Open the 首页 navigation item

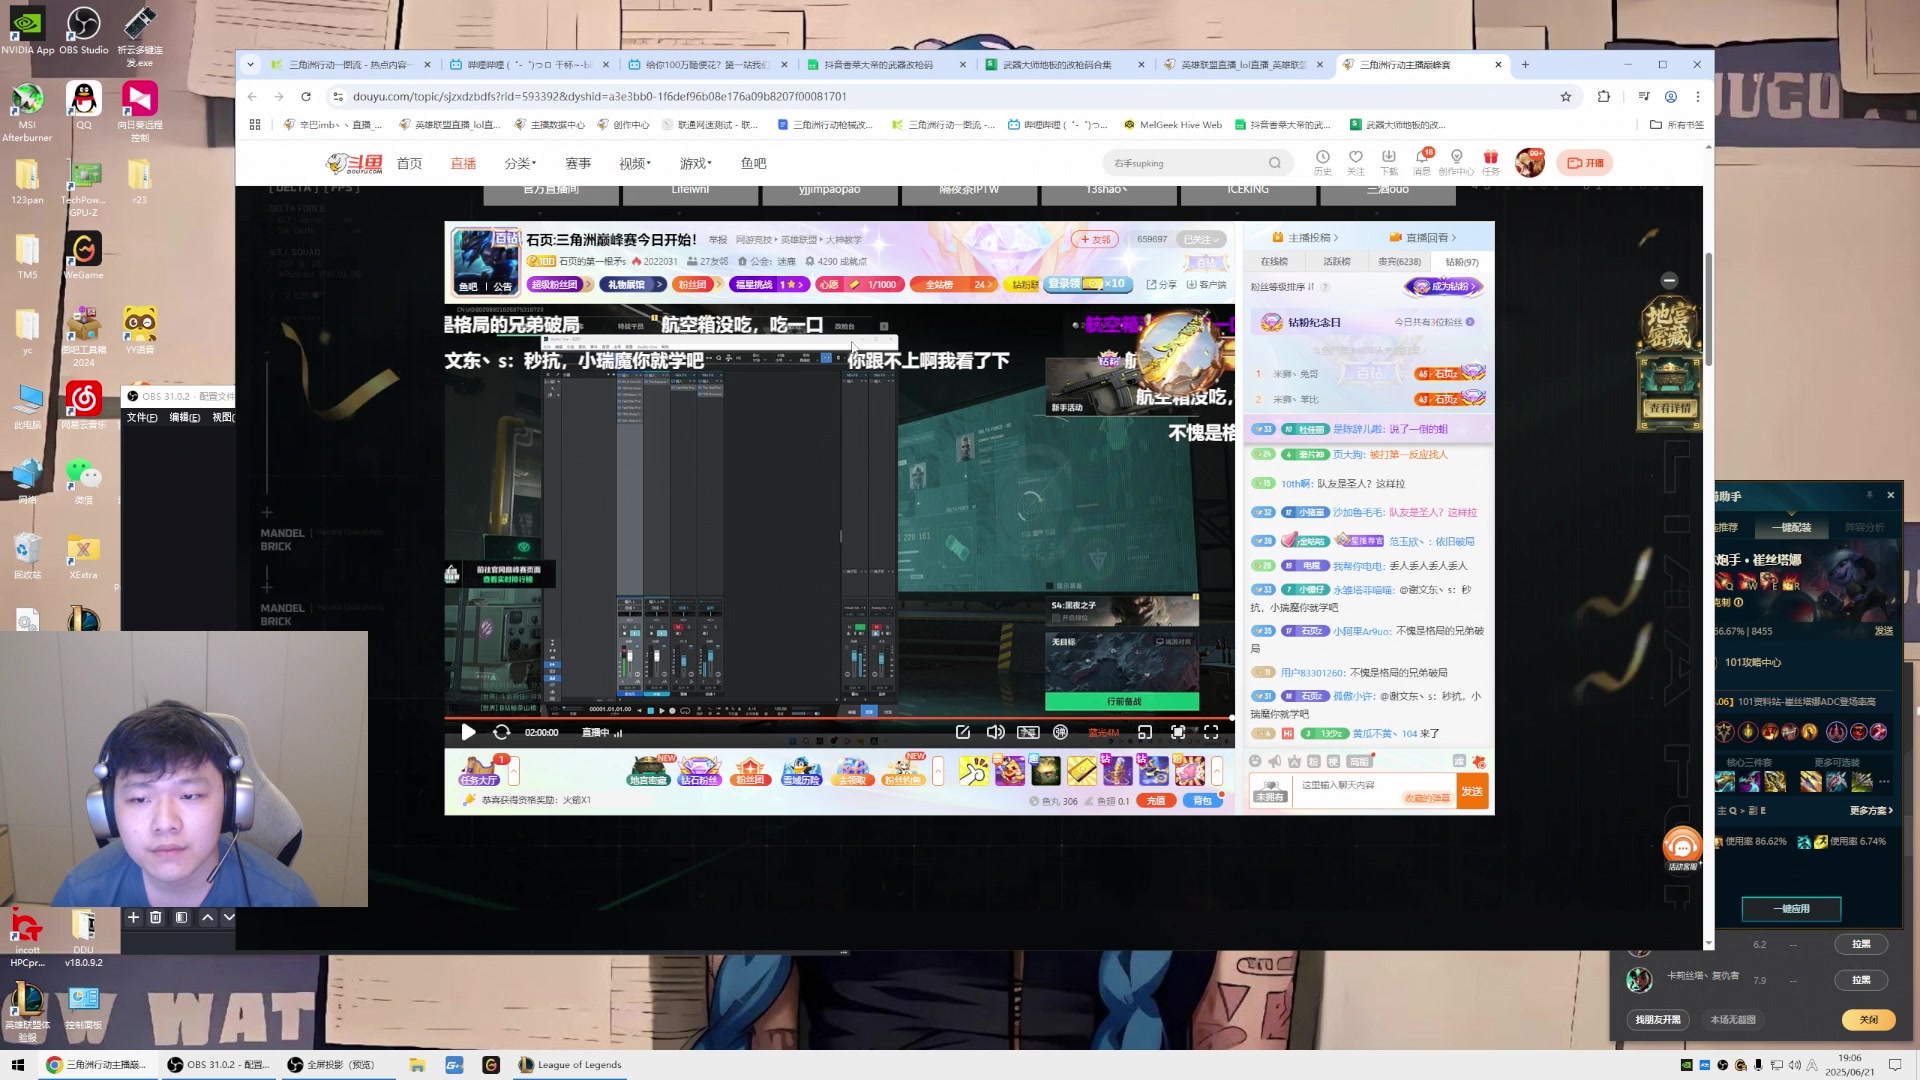point(409,163)
